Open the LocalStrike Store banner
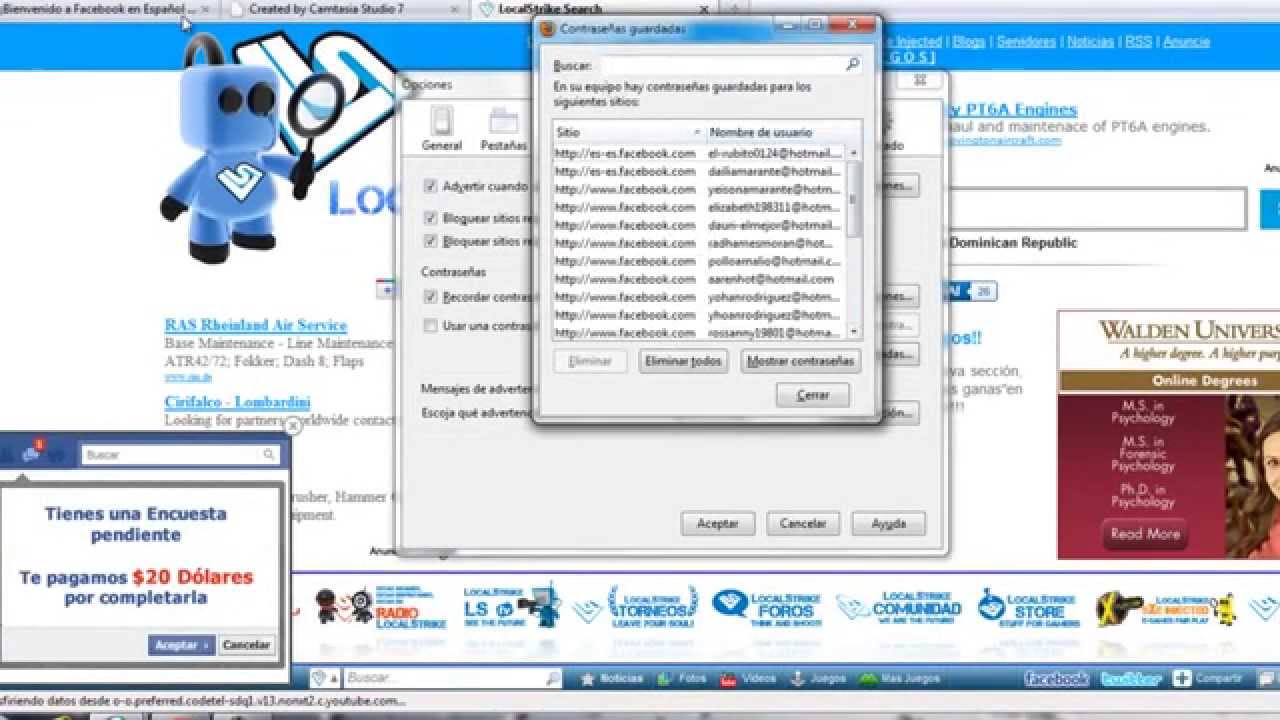 [x=1028, y=607]
